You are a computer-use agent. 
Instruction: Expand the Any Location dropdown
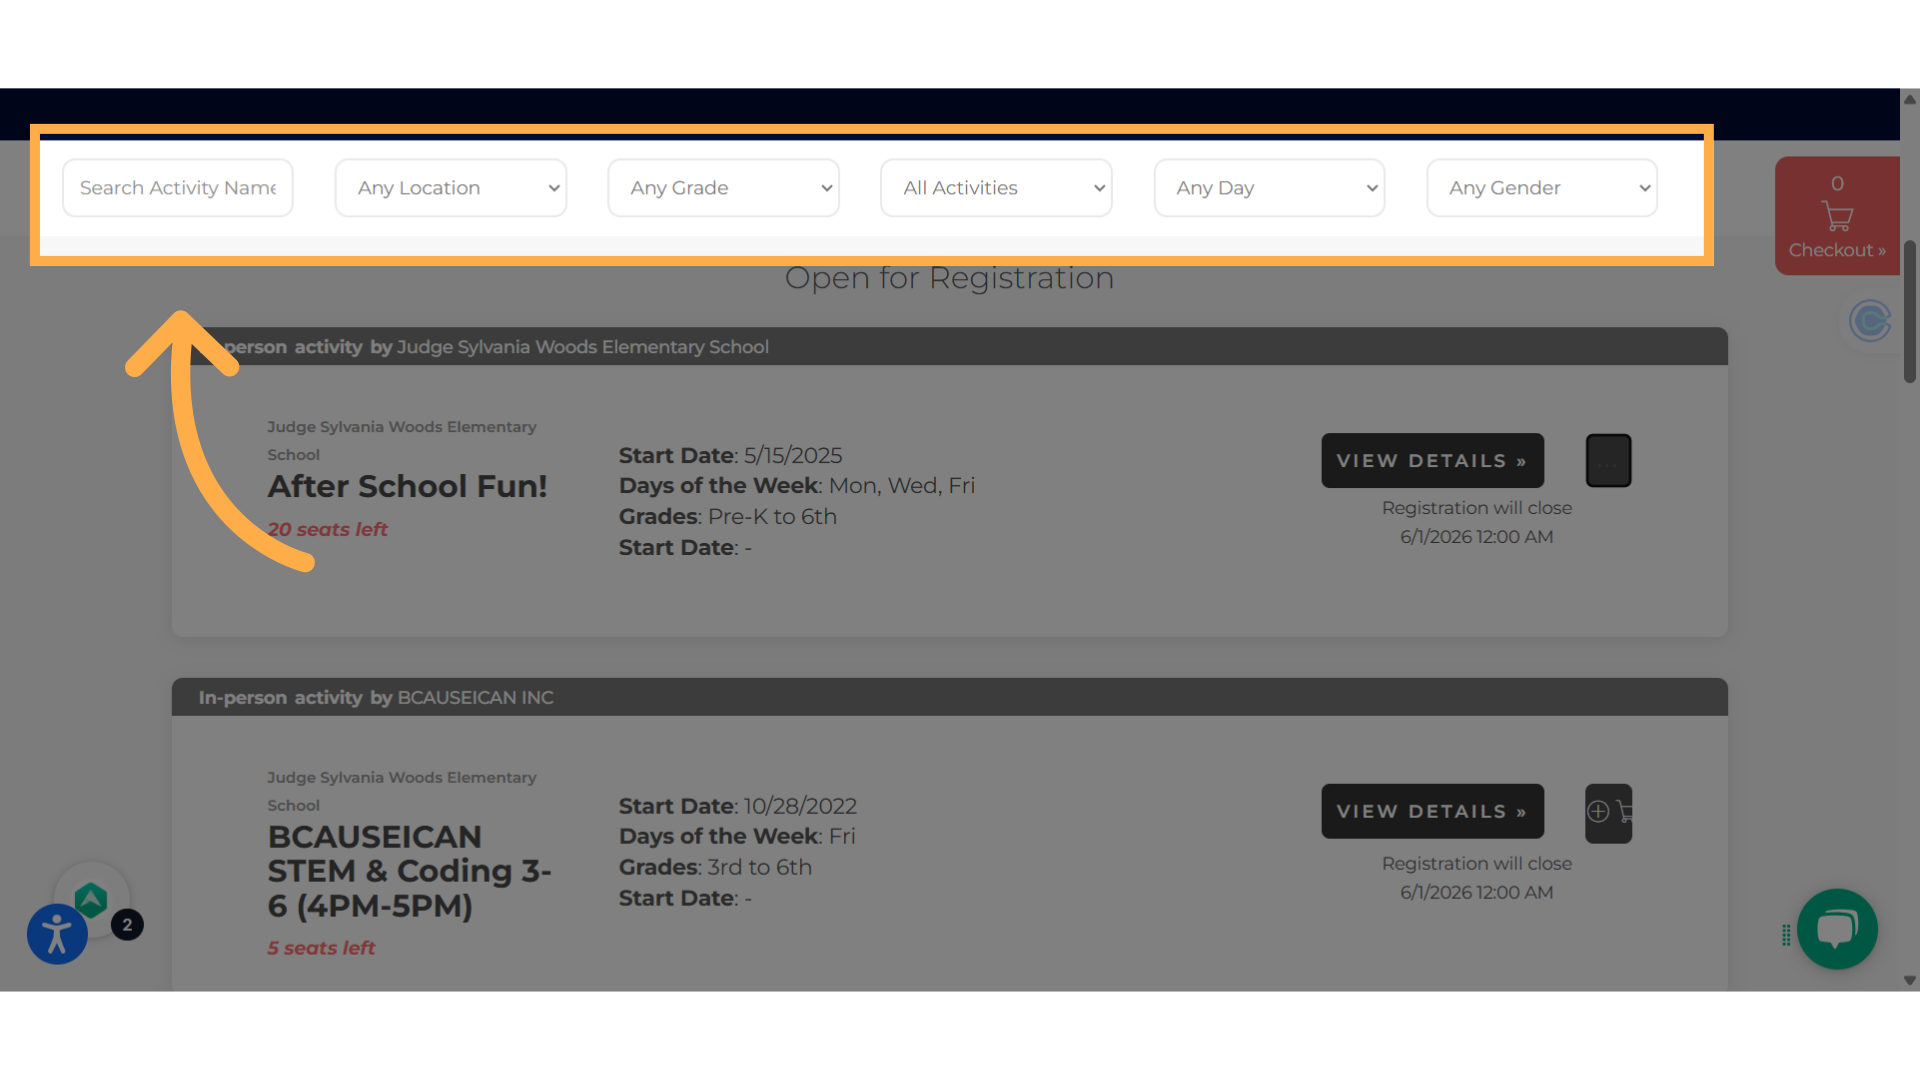[x=451, y=188]
